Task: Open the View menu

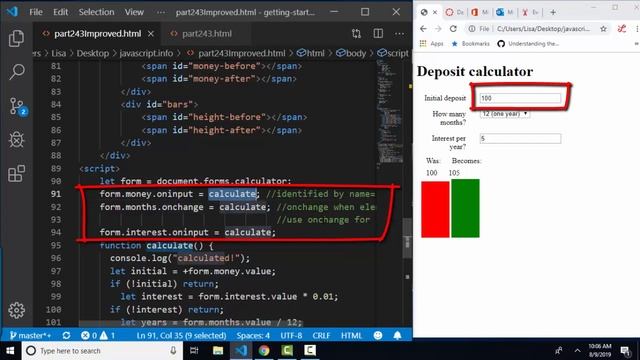Action: 134,12
